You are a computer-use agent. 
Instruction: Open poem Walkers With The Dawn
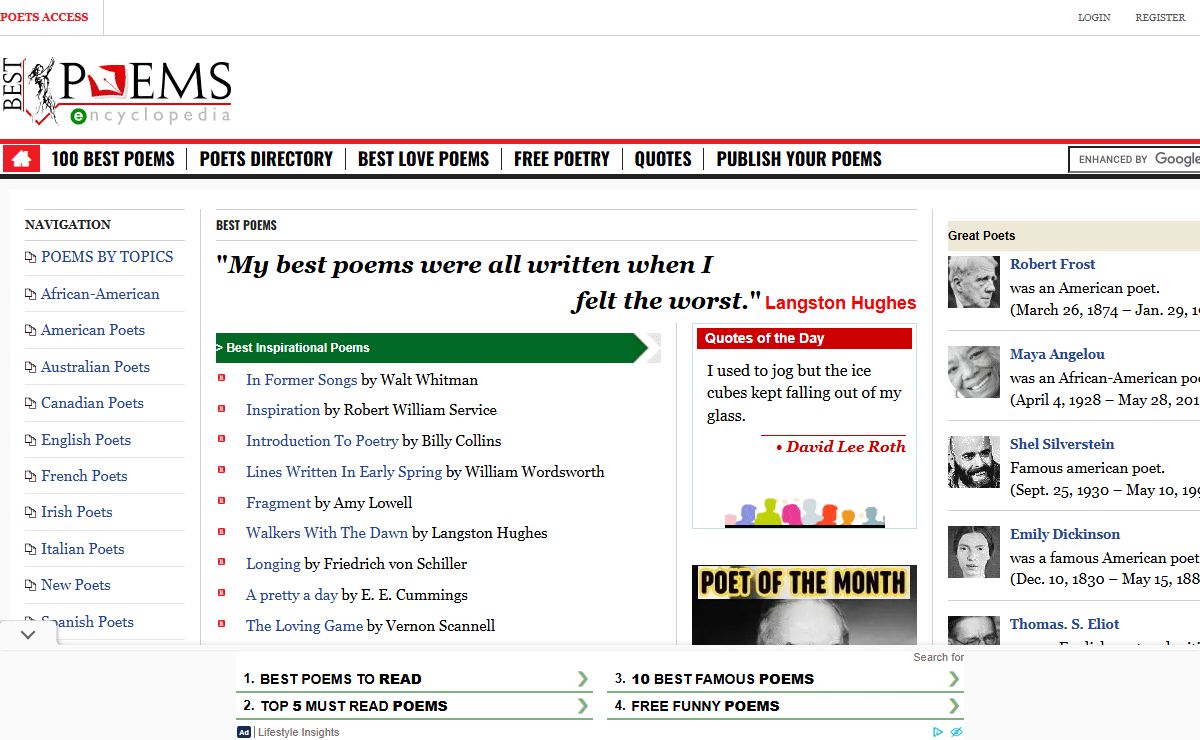click(327, 533)
